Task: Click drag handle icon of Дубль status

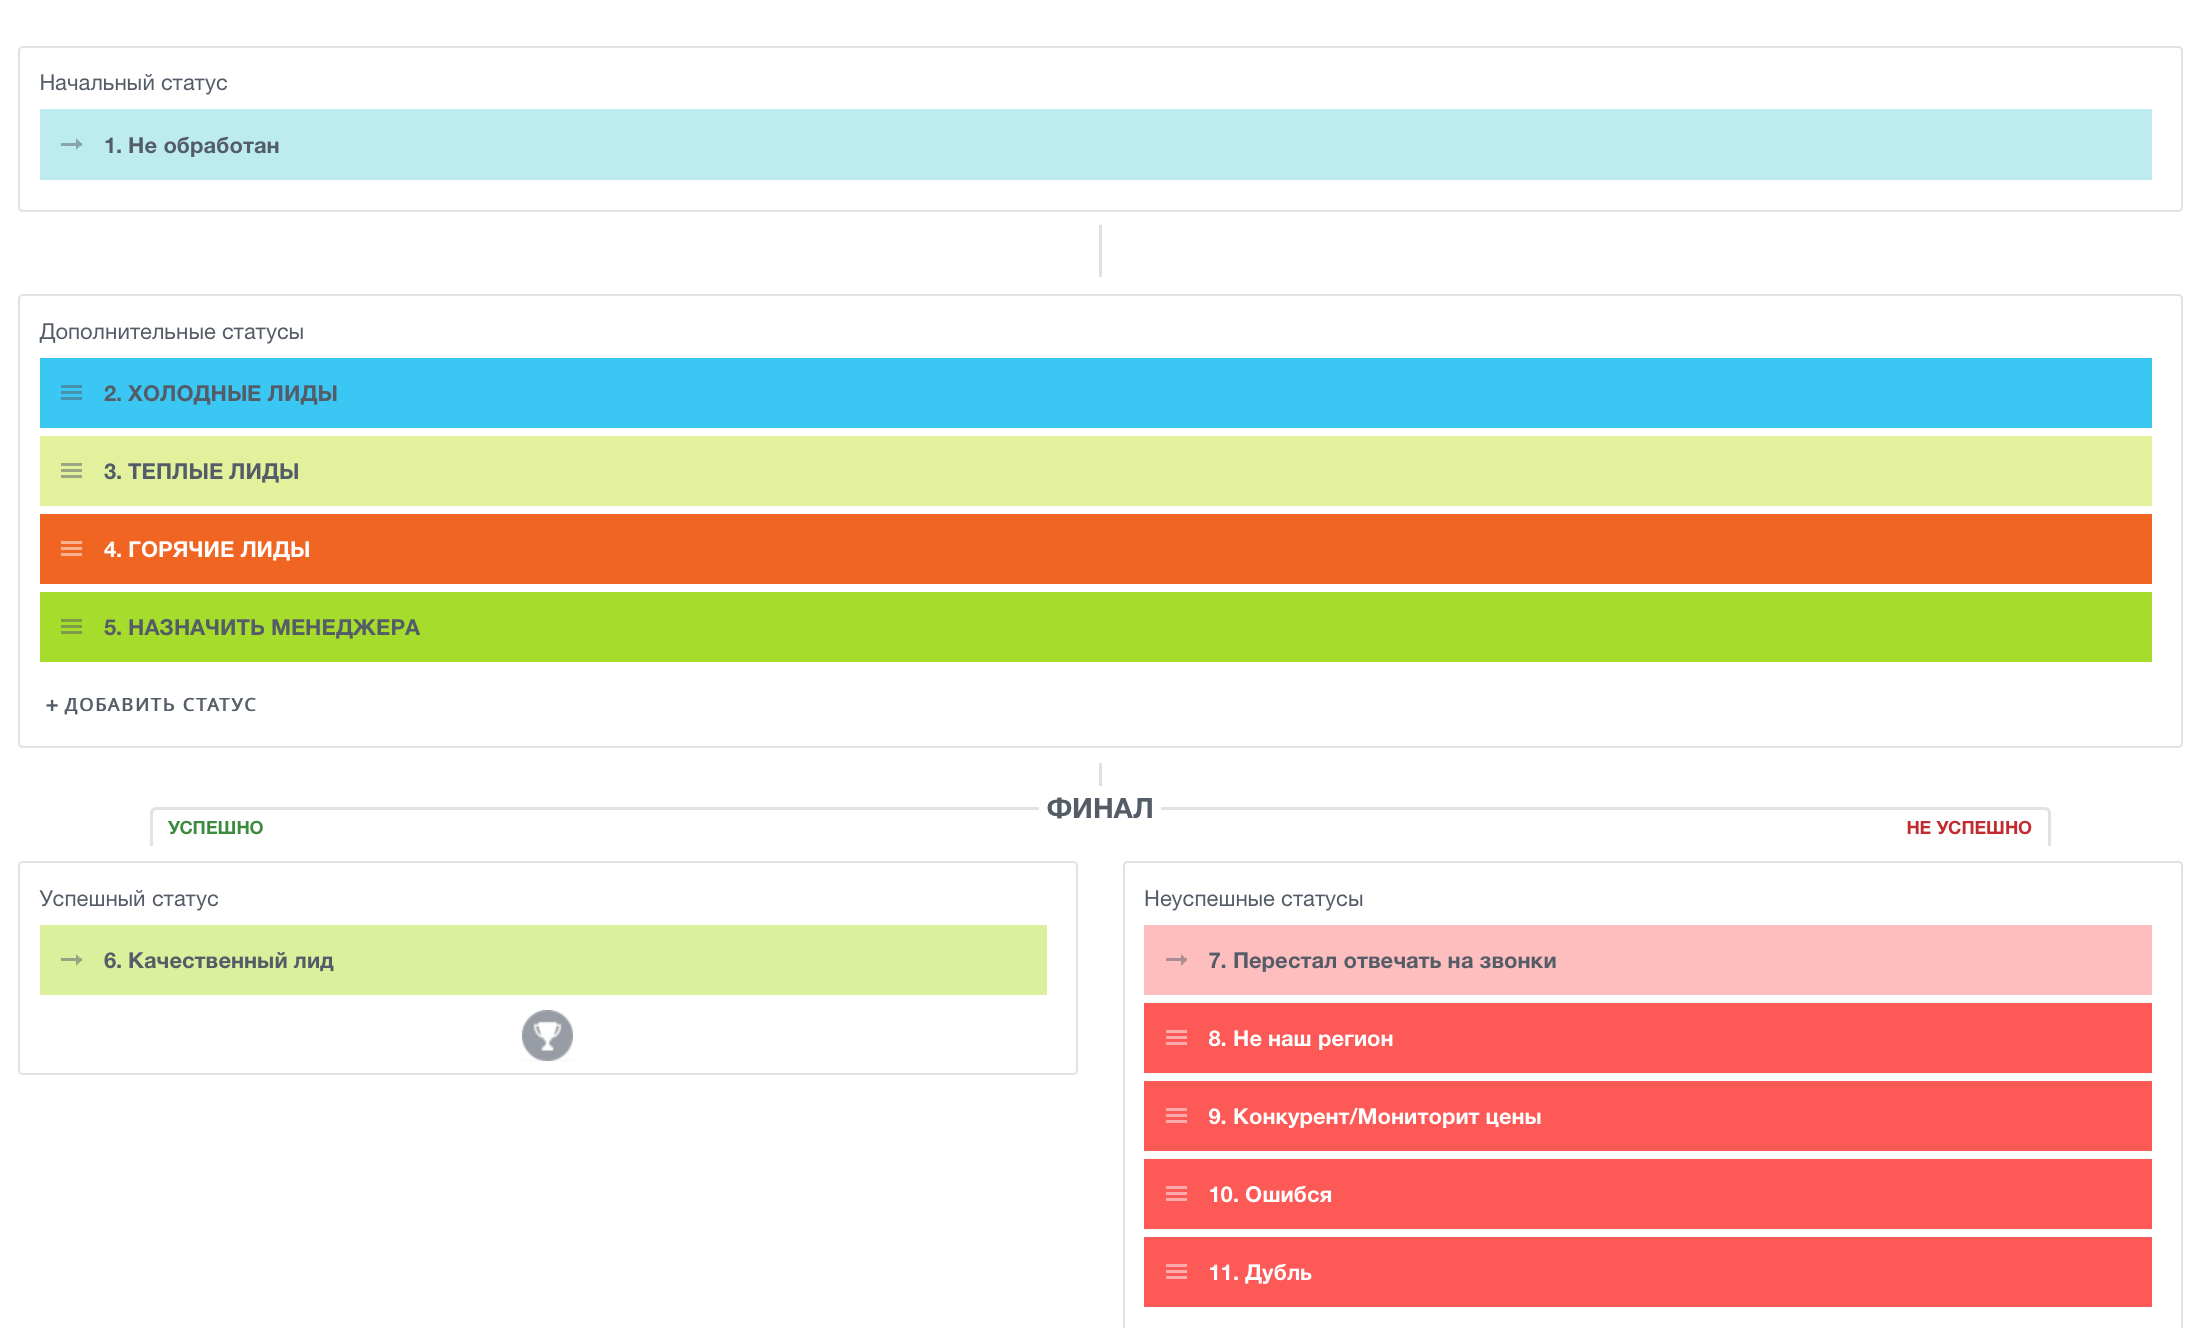Action: pos(1176,1272)
